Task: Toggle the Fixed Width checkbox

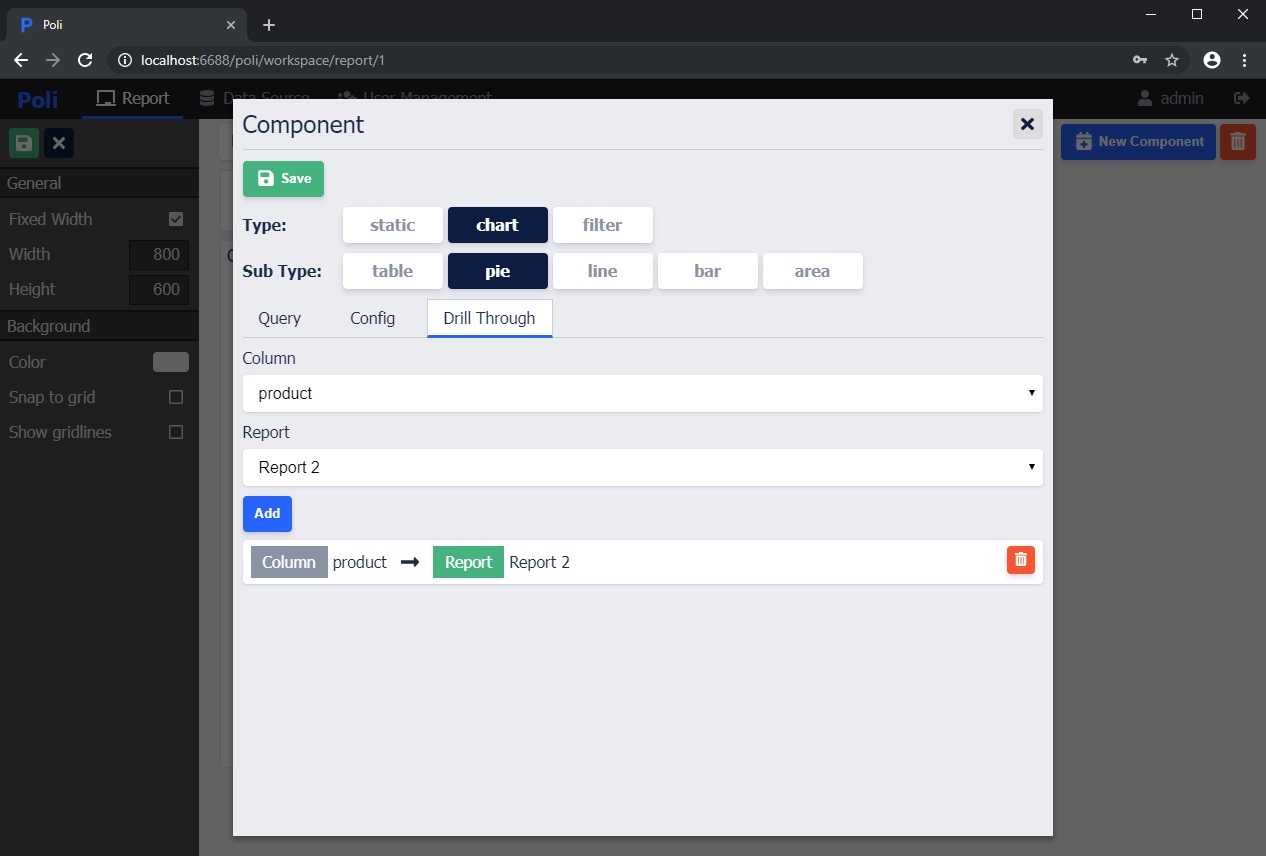Action: click(176, 219)
